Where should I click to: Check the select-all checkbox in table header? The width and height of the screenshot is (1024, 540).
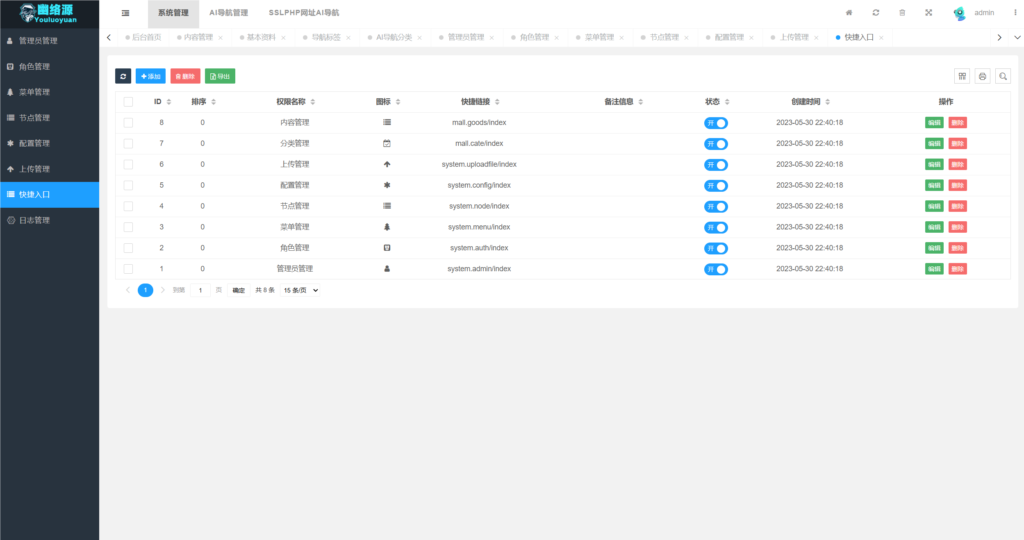pyautogui.click(x=128, y=102)
